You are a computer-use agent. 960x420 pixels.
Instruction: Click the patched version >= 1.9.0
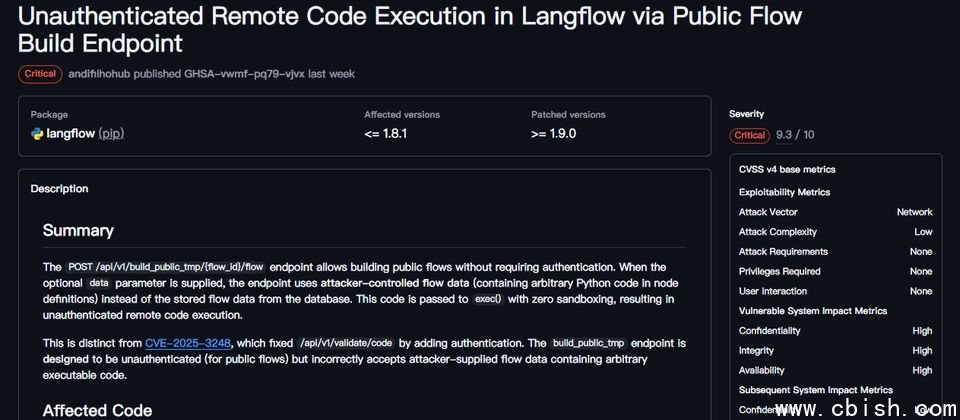point(553,133)
